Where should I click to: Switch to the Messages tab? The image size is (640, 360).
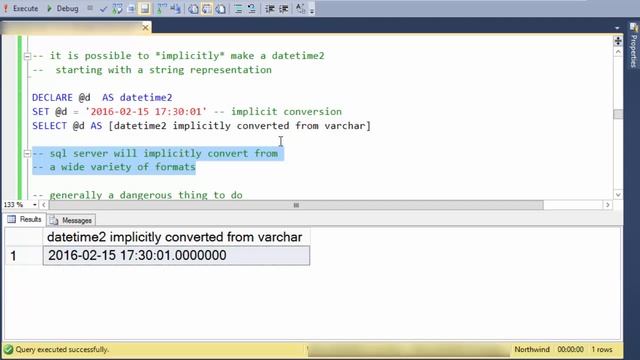click(71, 220)
